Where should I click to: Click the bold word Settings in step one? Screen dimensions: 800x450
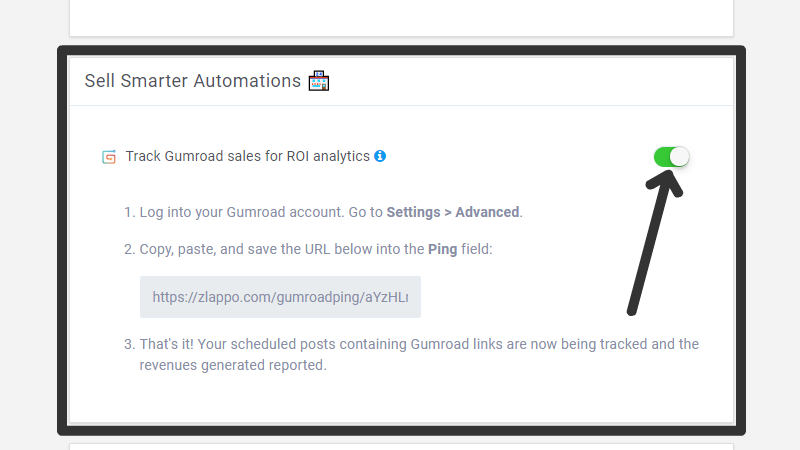(413, 212)
